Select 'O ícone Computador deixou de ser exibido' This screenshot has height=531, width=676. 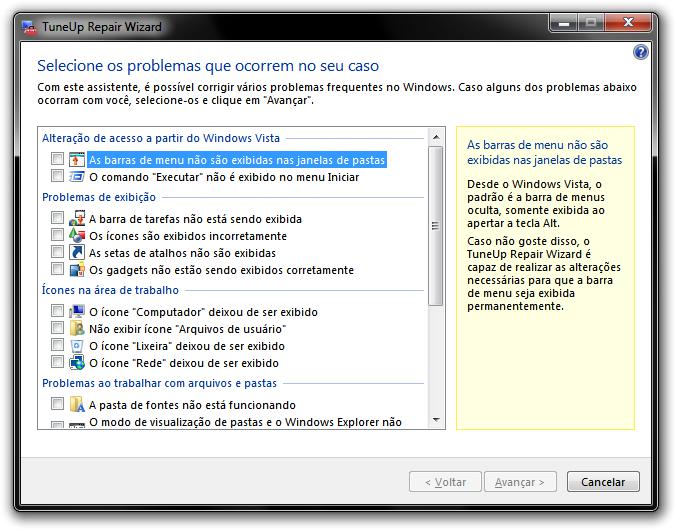203,312
